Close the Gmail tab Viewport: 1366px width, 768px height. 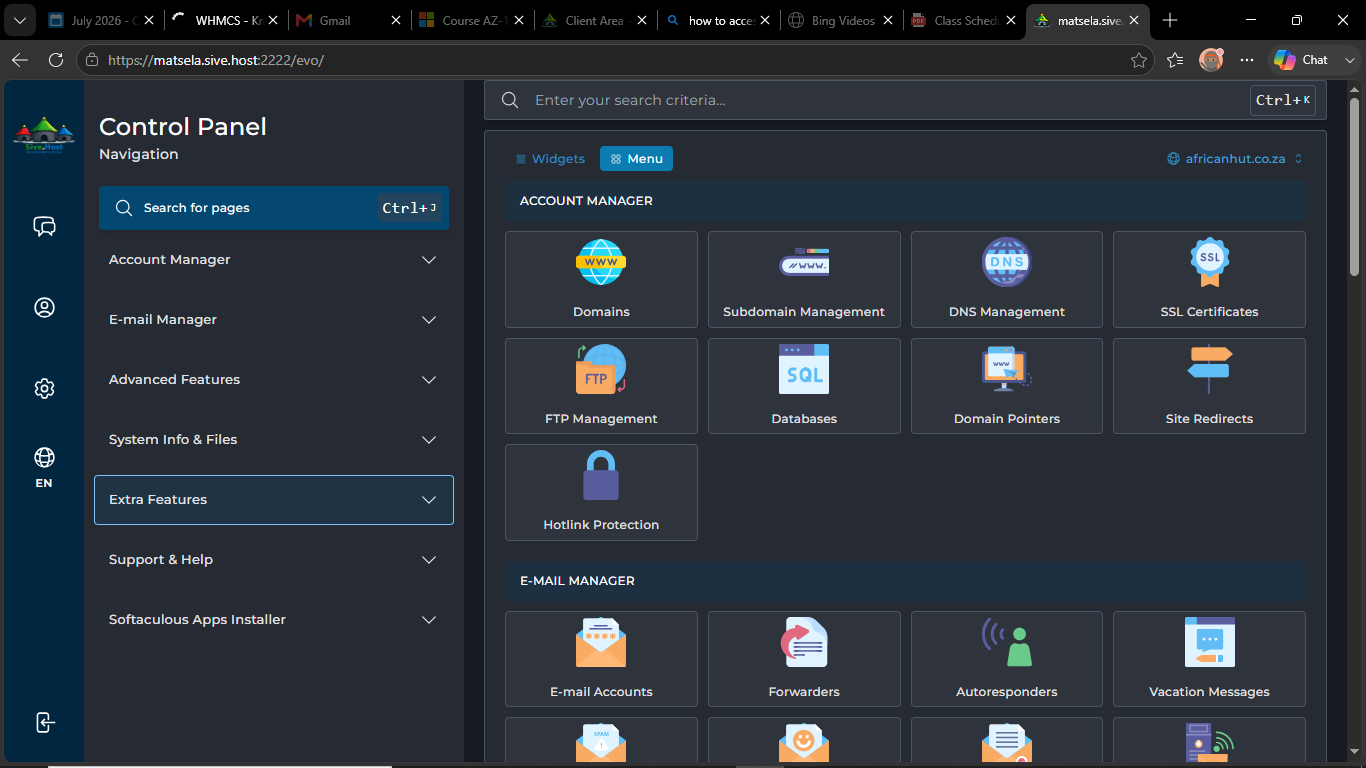395,20
